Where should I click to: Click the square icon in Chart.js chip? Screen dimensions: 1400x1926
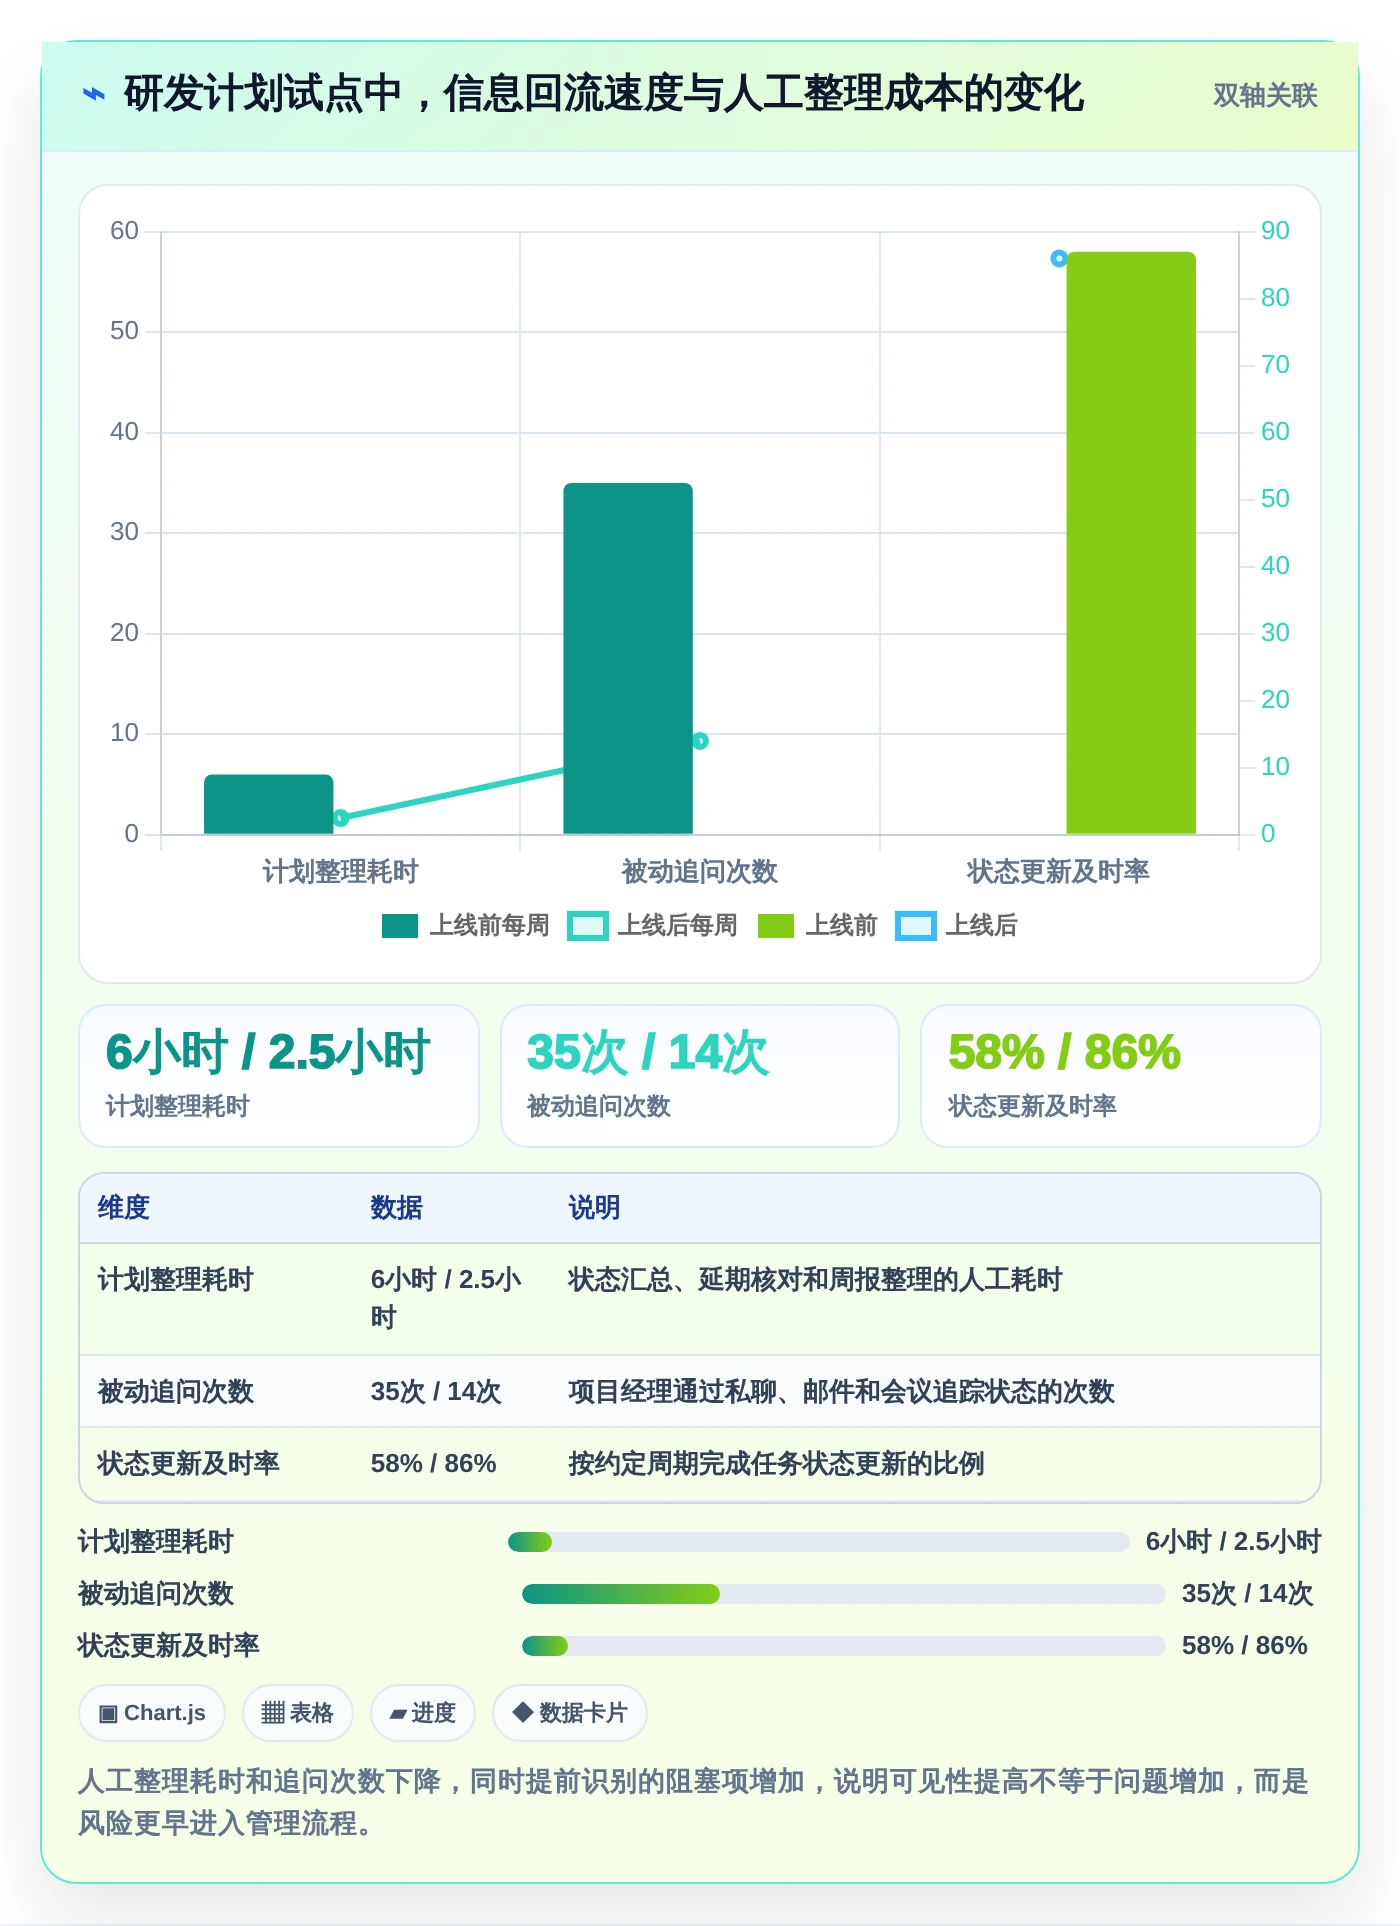click(108, 1714)
